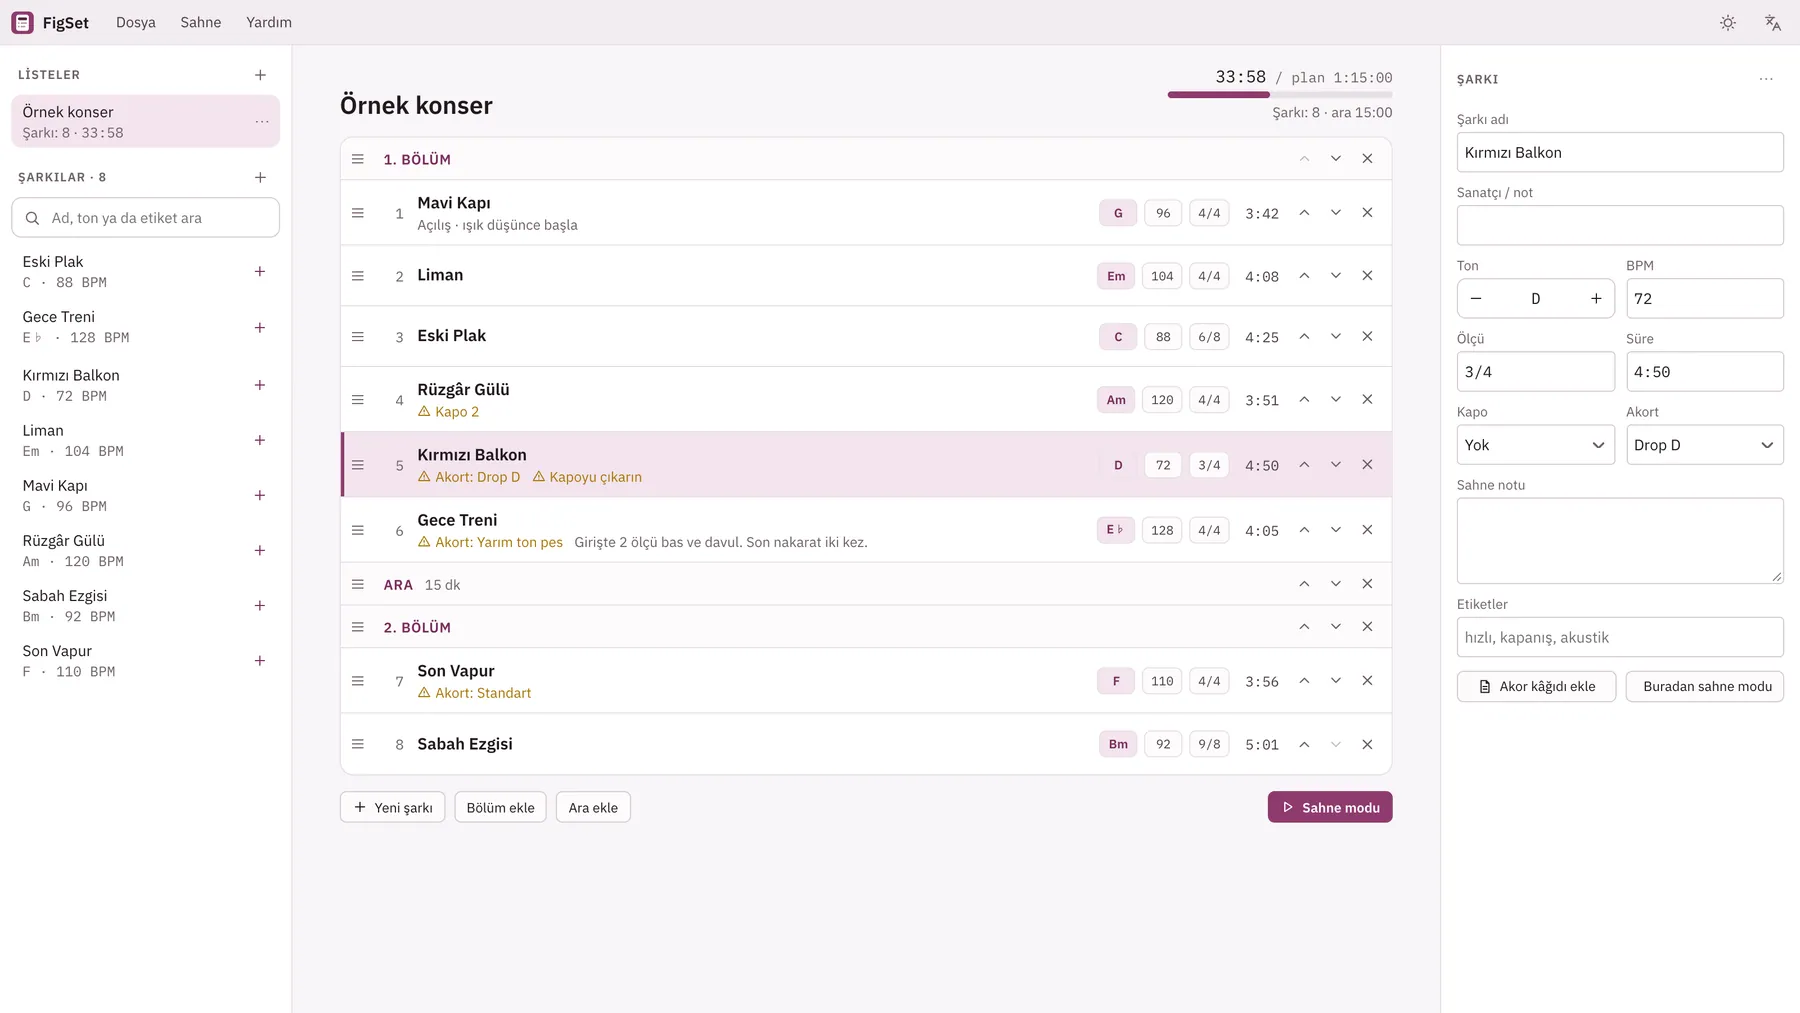Click the Sahne notu text area

click(x=1620, y=541)
